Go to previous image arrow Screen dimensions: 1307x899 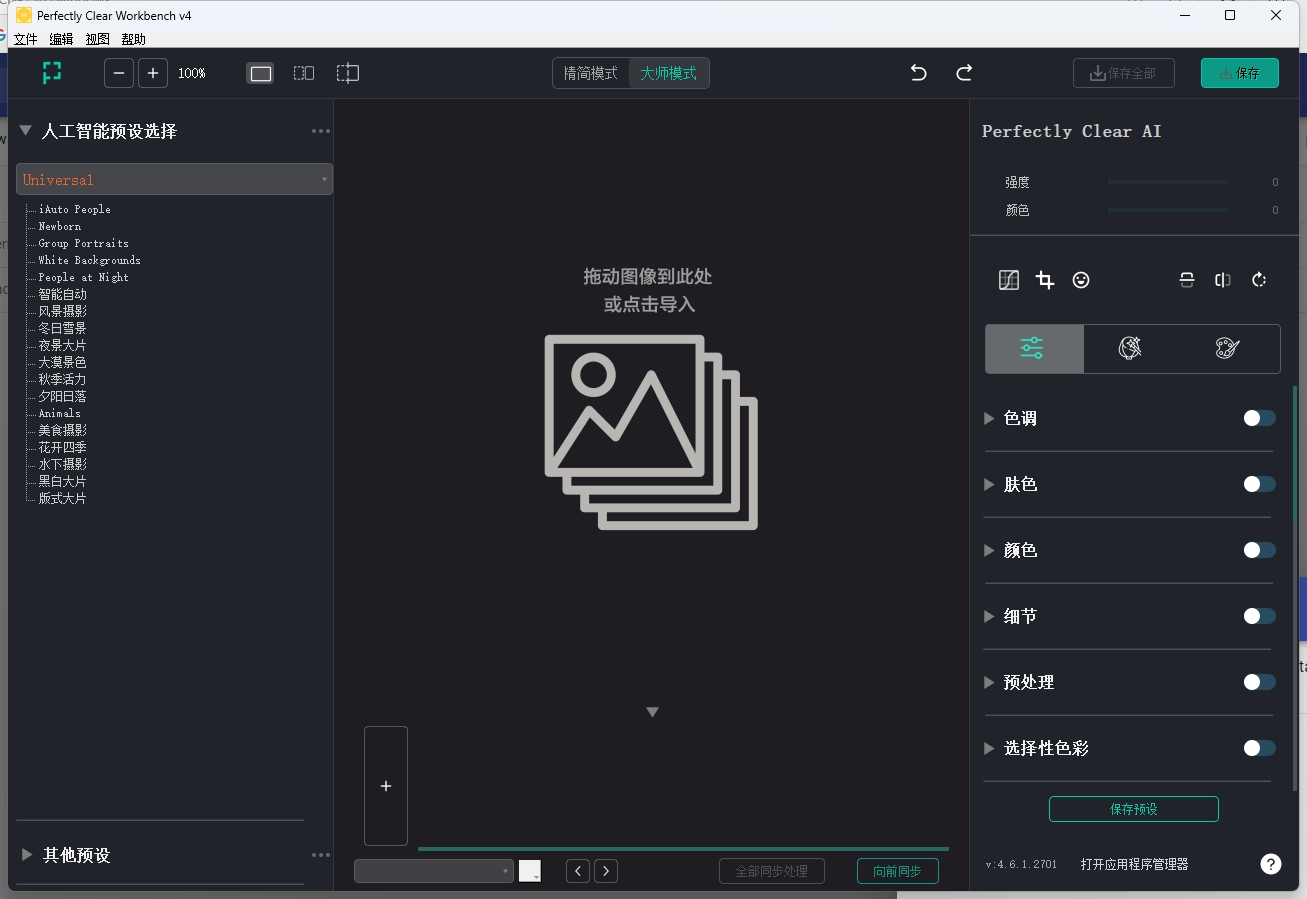(578, 871)
